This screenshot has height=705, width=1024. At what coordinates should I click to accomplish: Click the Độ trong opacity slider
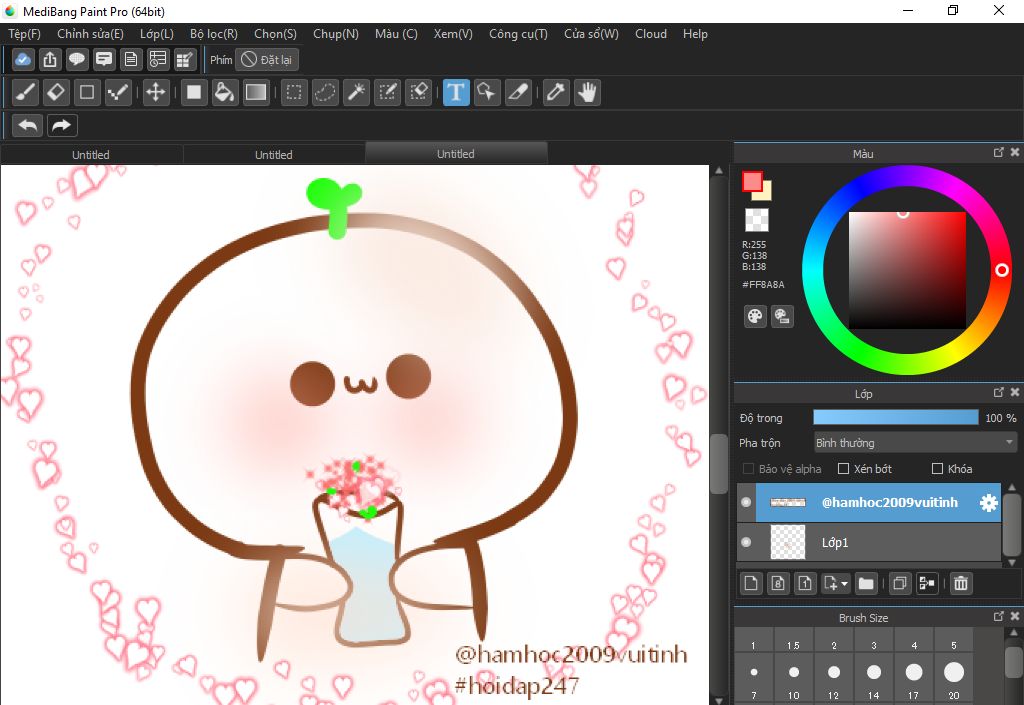pos(895,418)
